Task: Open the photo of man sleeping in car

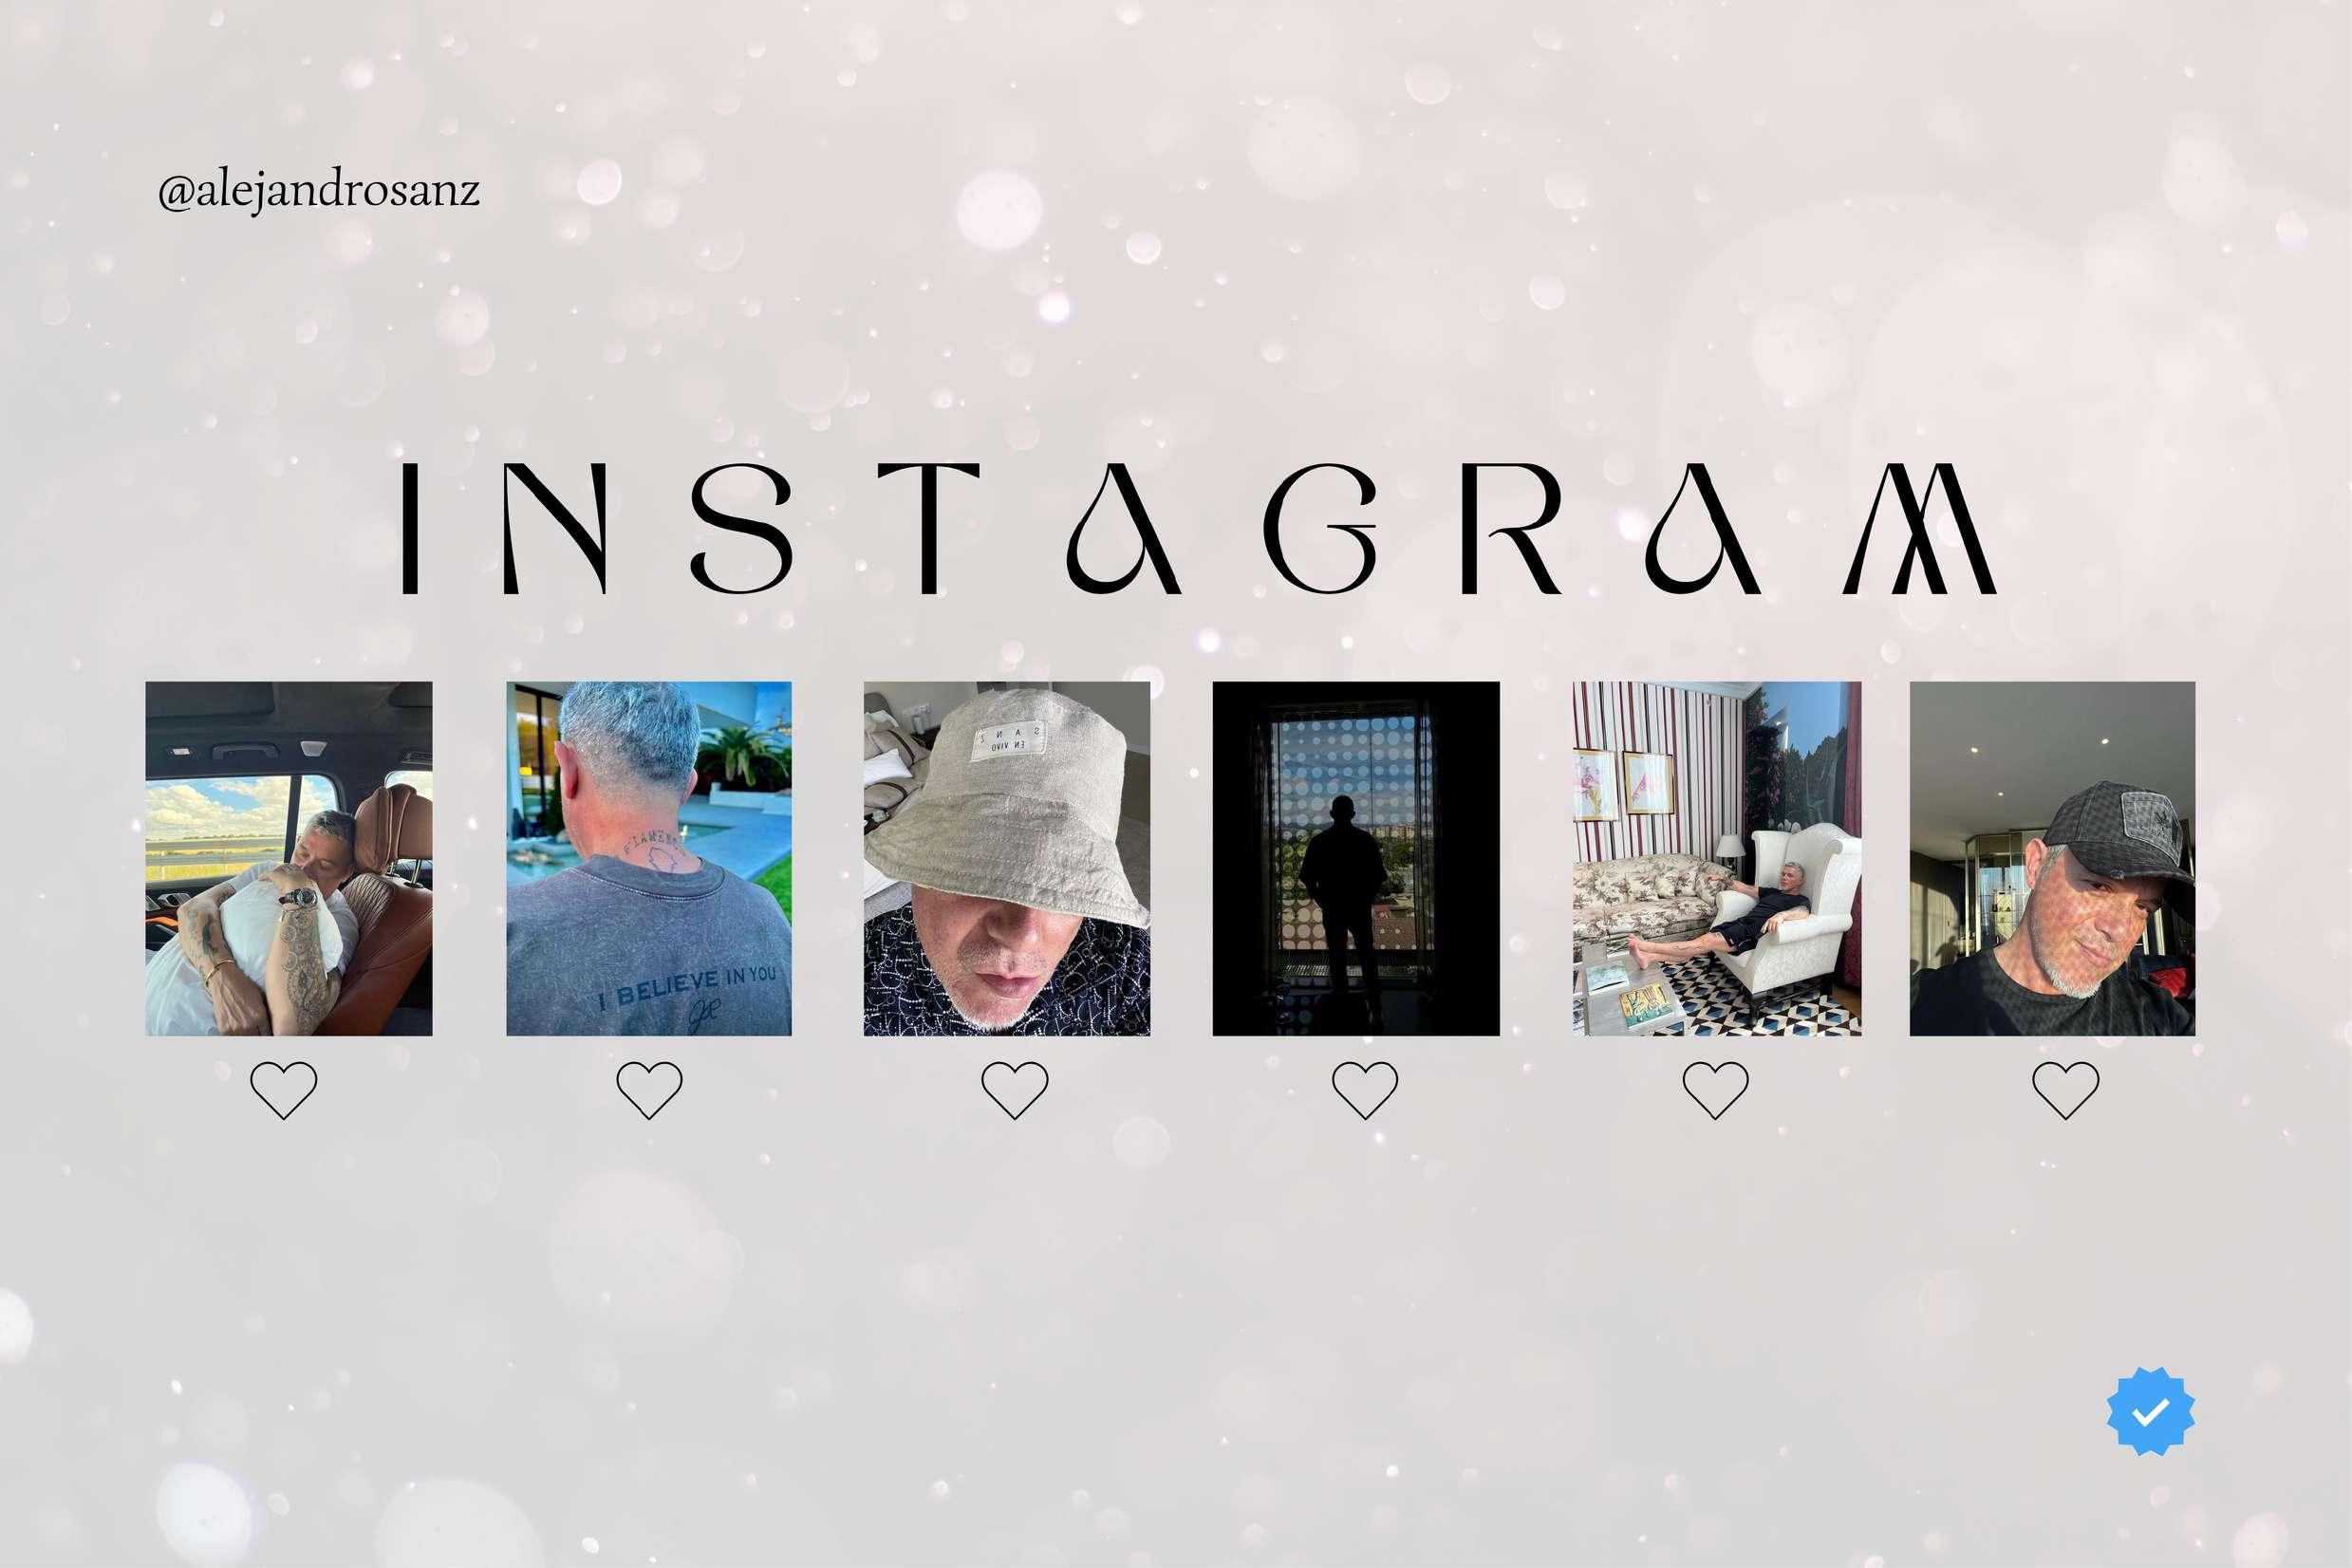Action: tap(289, 858)
